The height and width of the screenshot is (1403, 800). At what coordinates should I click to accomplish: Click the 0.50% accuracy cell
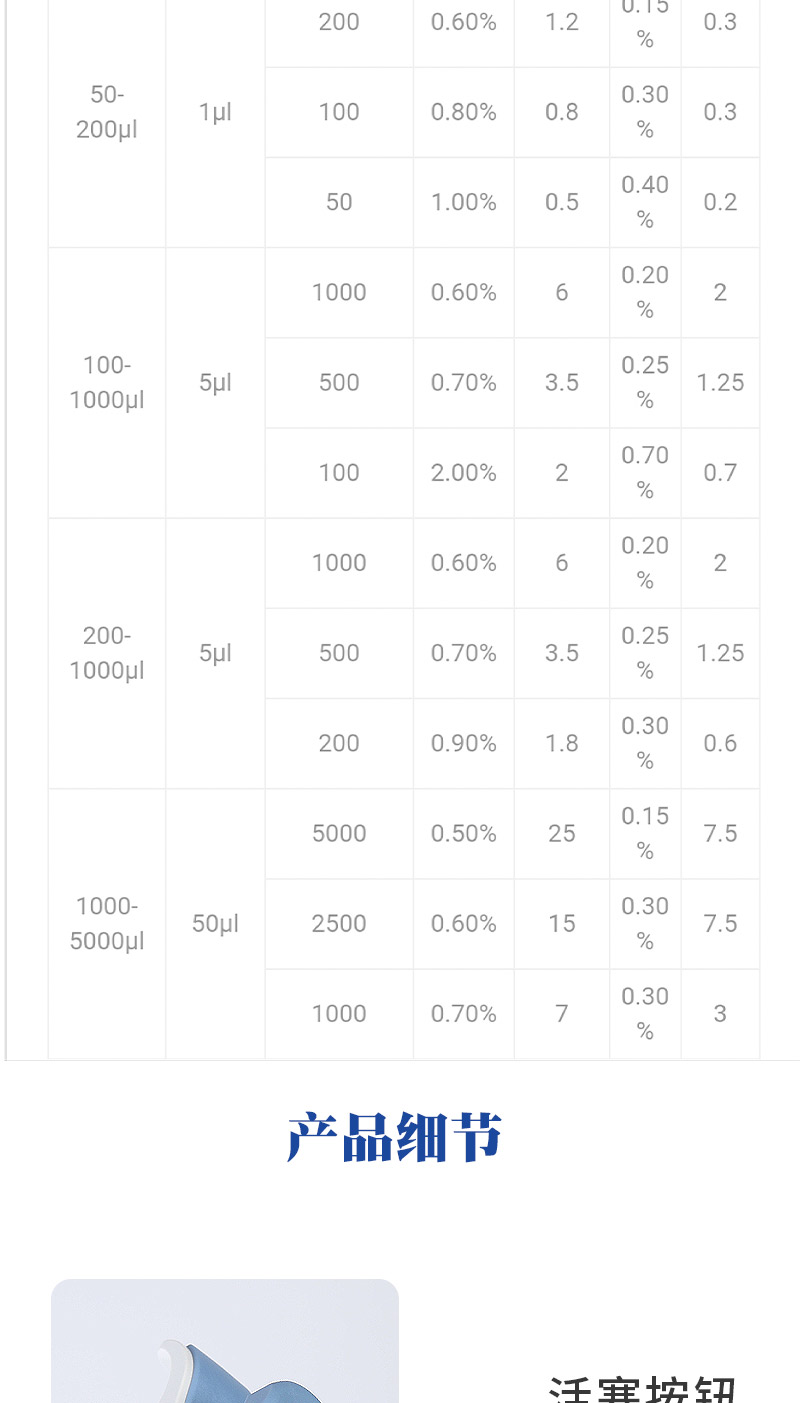click(x=464, y=834)
